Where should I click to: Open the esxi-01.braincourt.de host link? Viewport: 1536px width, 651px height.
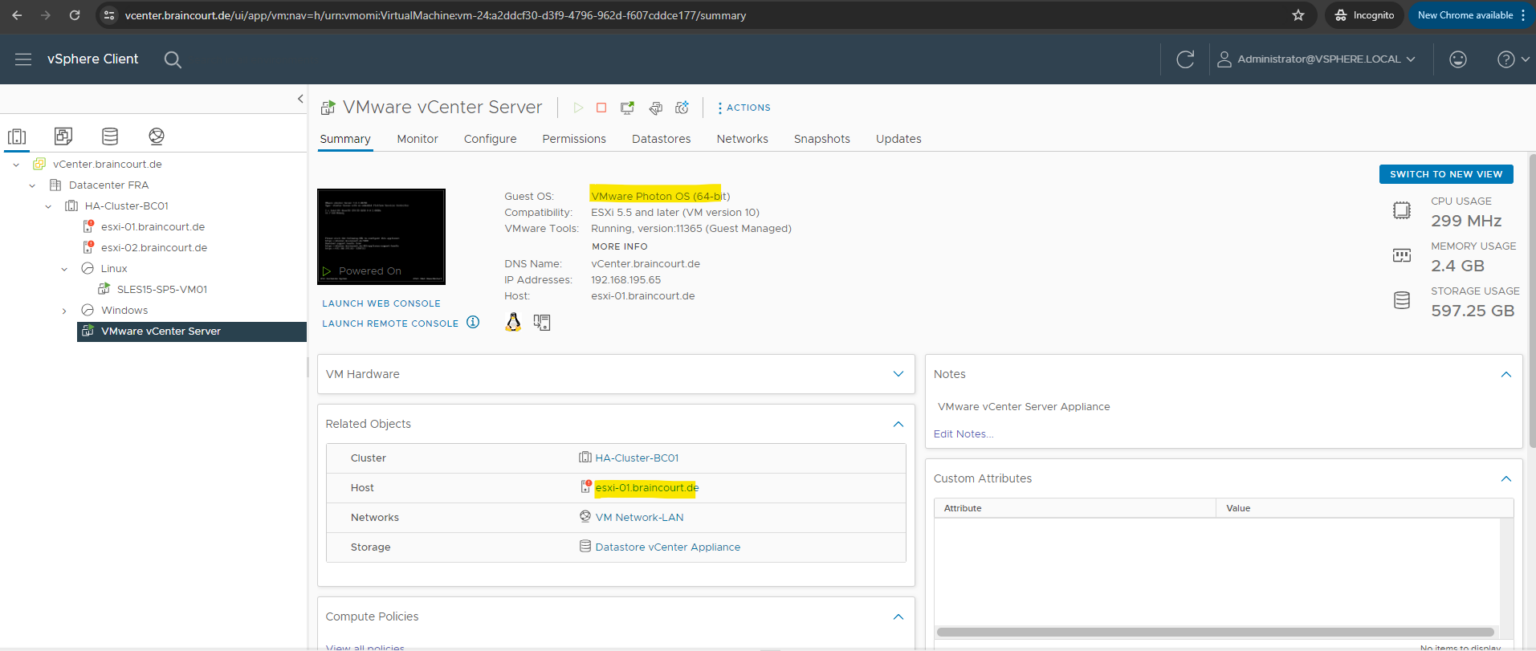pyautogui.click(x=646, y=487)
